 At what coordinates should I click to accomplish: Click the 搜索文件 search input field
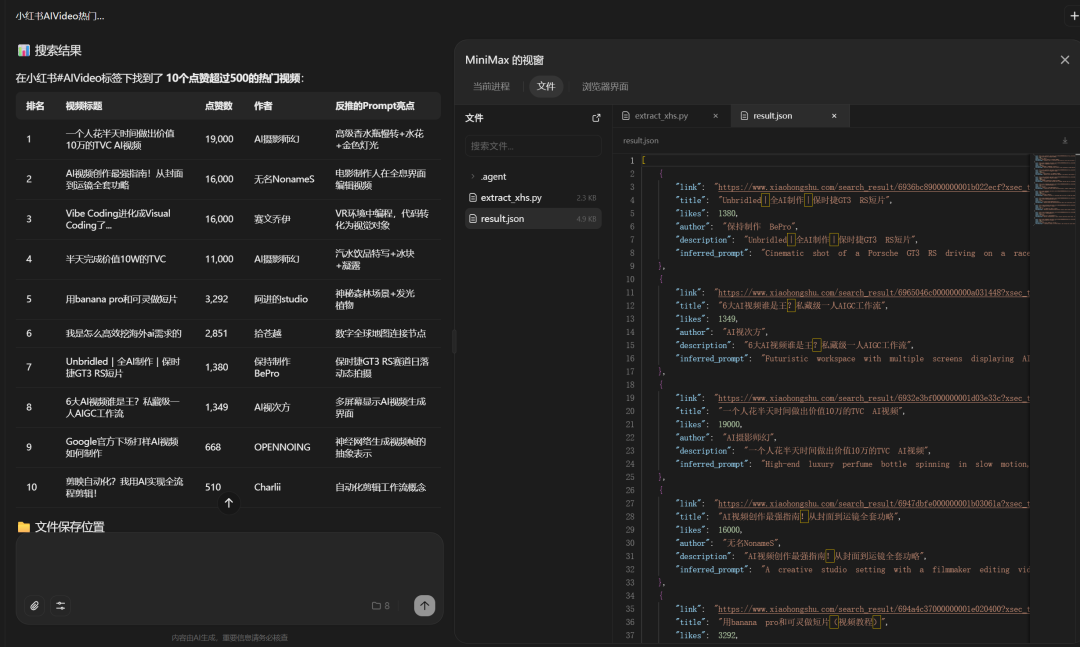533,146
